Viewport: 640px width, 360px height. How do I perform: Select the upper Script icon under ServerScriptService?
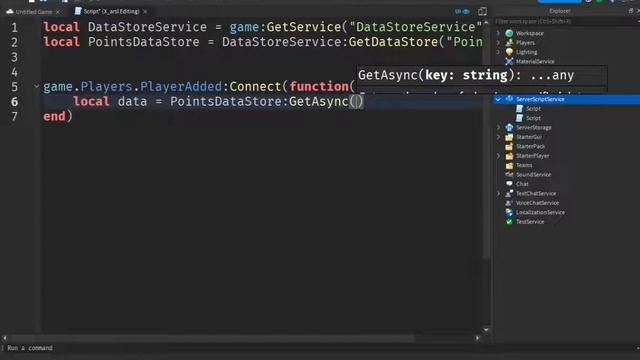pos(519,109)
